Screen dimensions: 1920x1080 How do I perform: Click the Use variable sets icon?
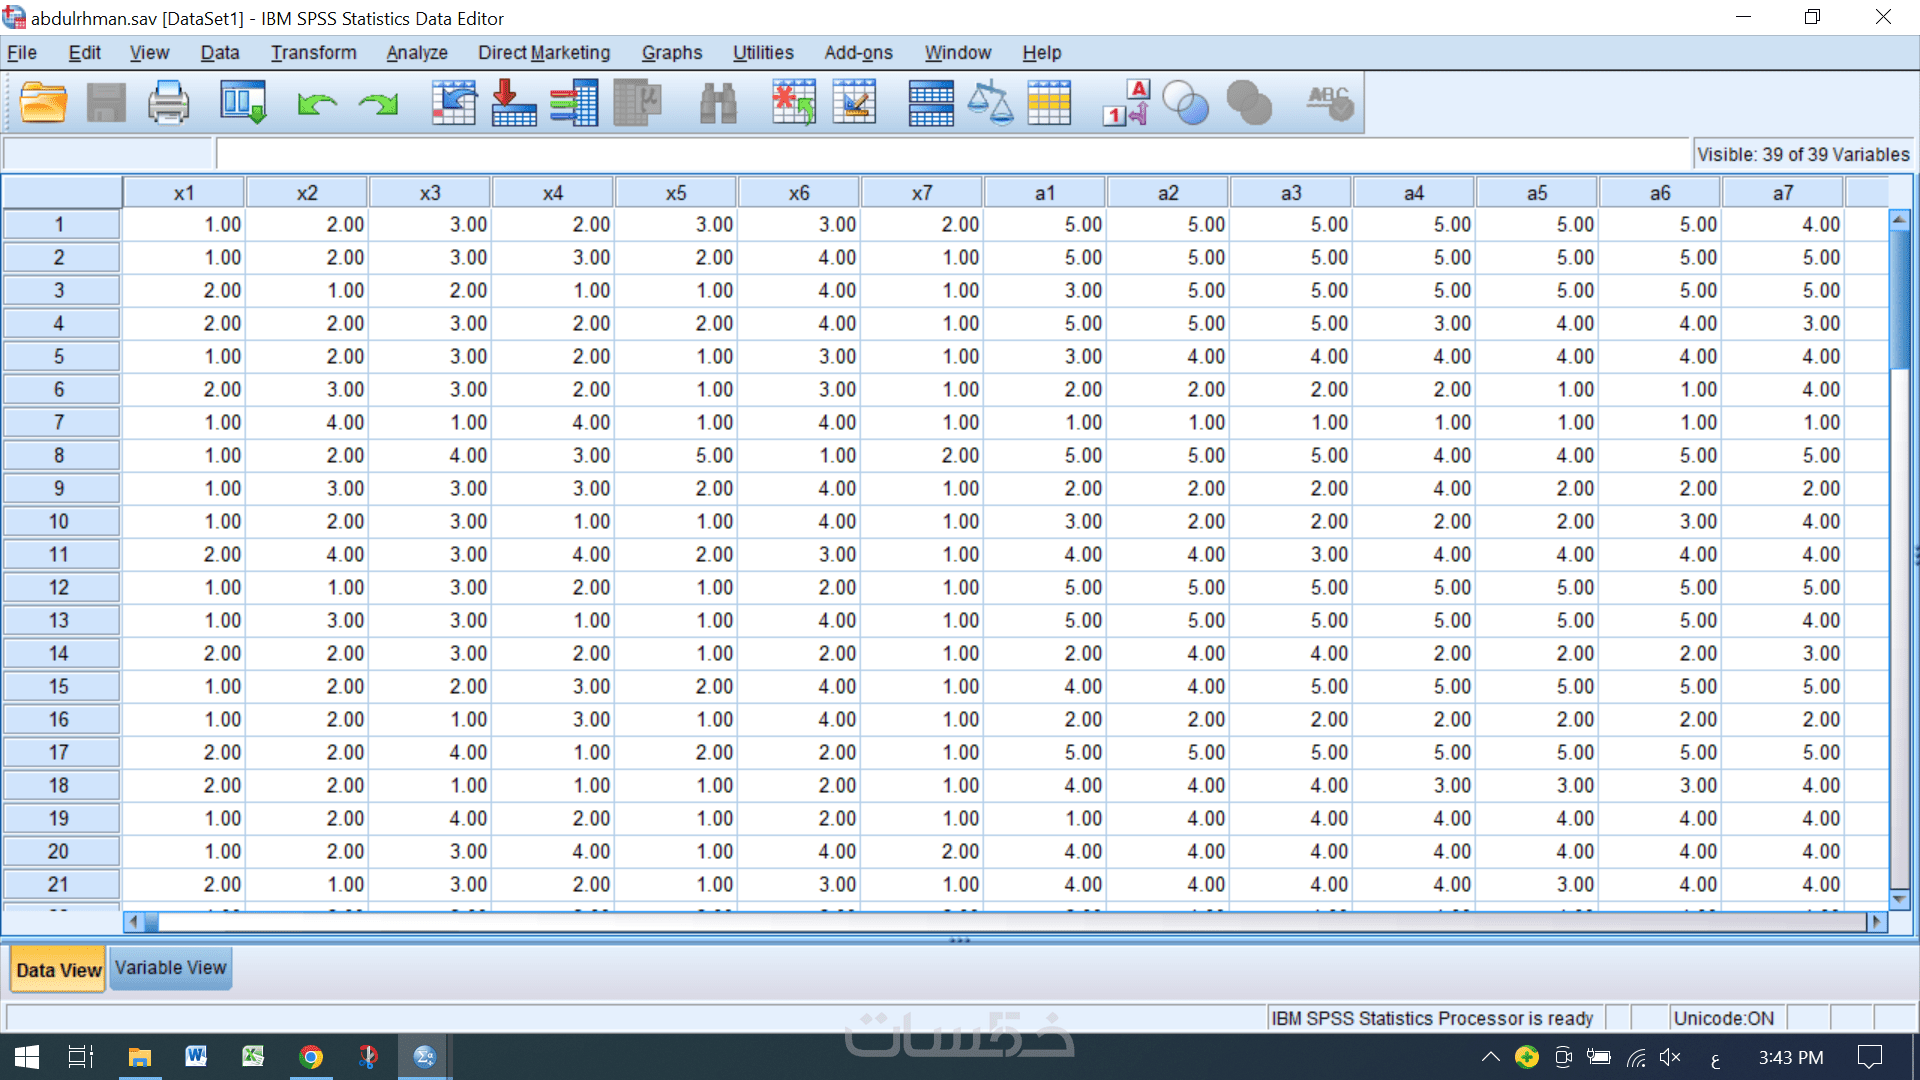[x=1186, y=102]
